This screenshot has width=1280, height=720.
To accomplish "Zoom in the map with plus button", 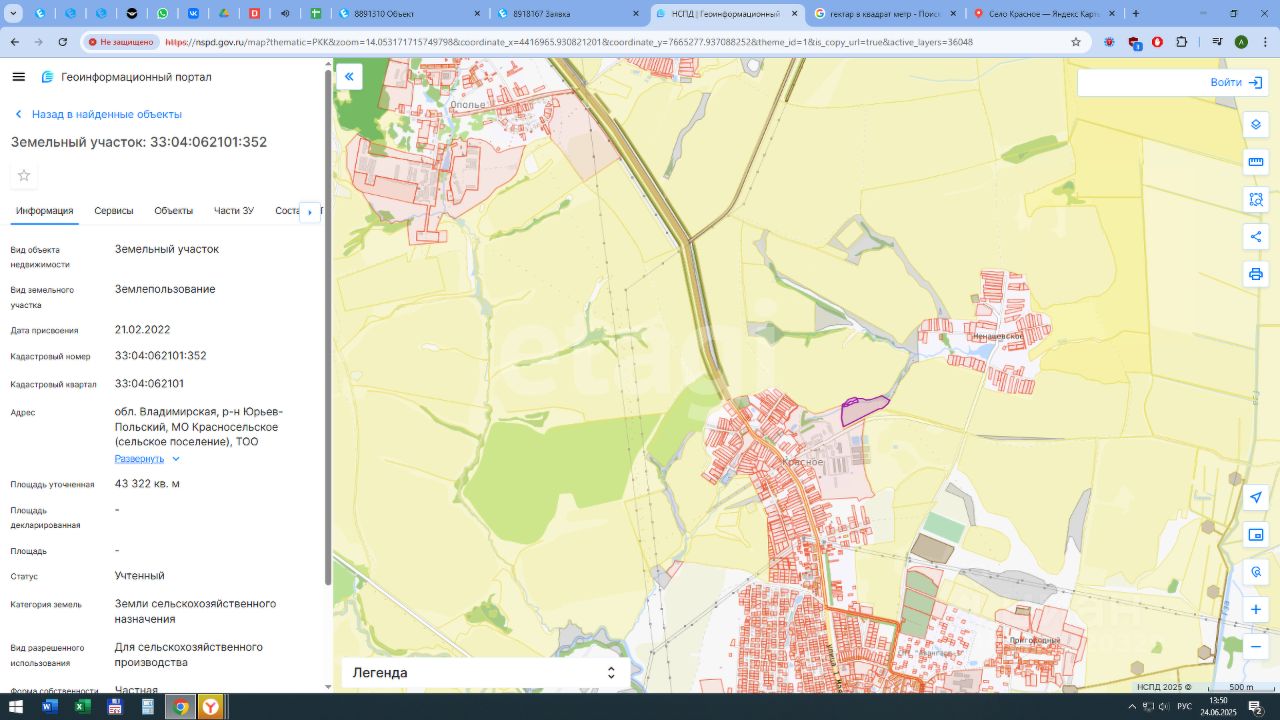I will click(x=1255, y=609).
